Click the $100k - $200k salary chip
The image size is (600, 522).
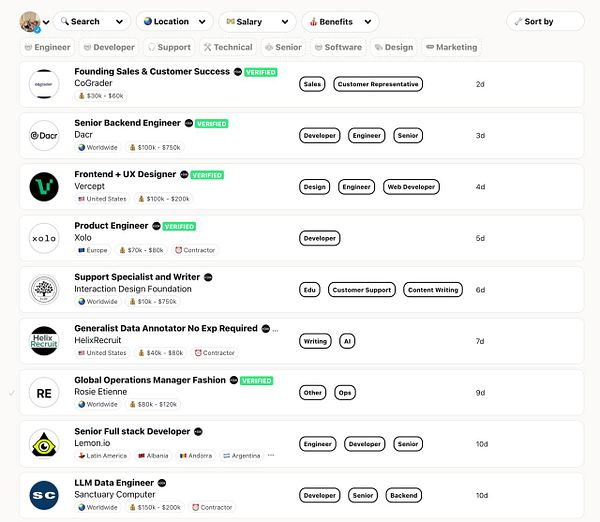[164, 199]
